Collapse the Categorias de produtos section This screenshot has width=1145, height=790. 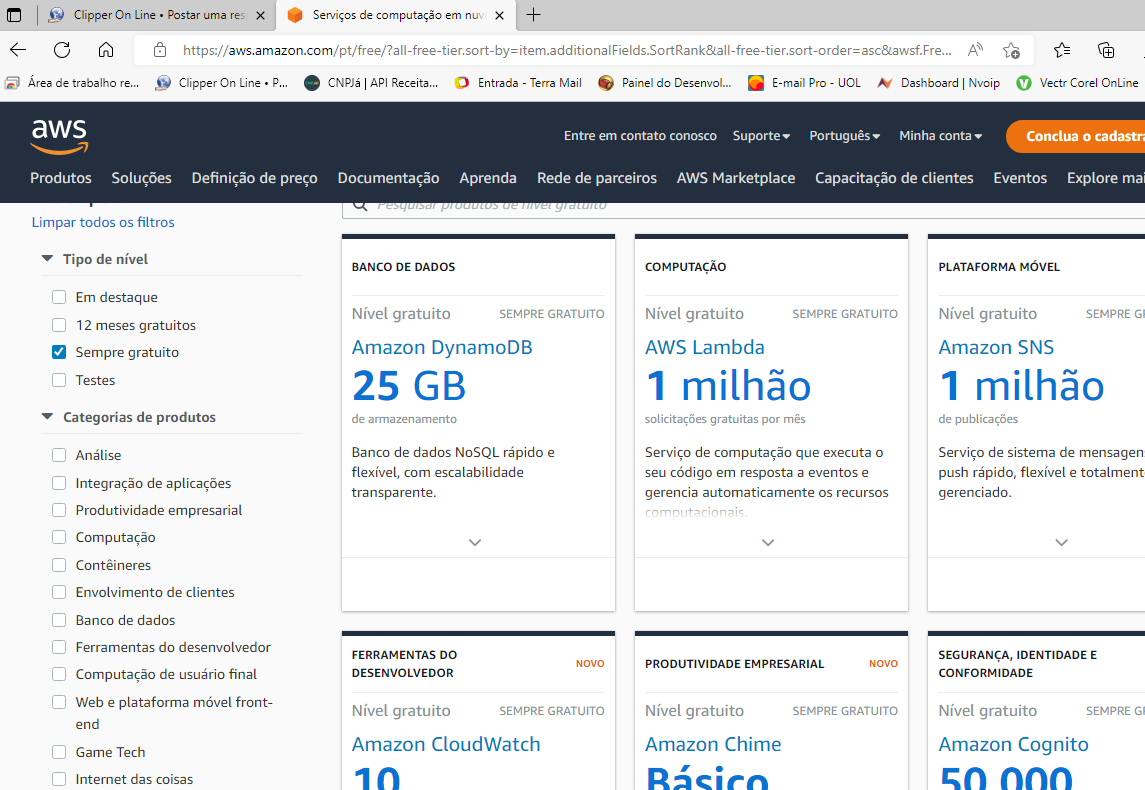47,416
